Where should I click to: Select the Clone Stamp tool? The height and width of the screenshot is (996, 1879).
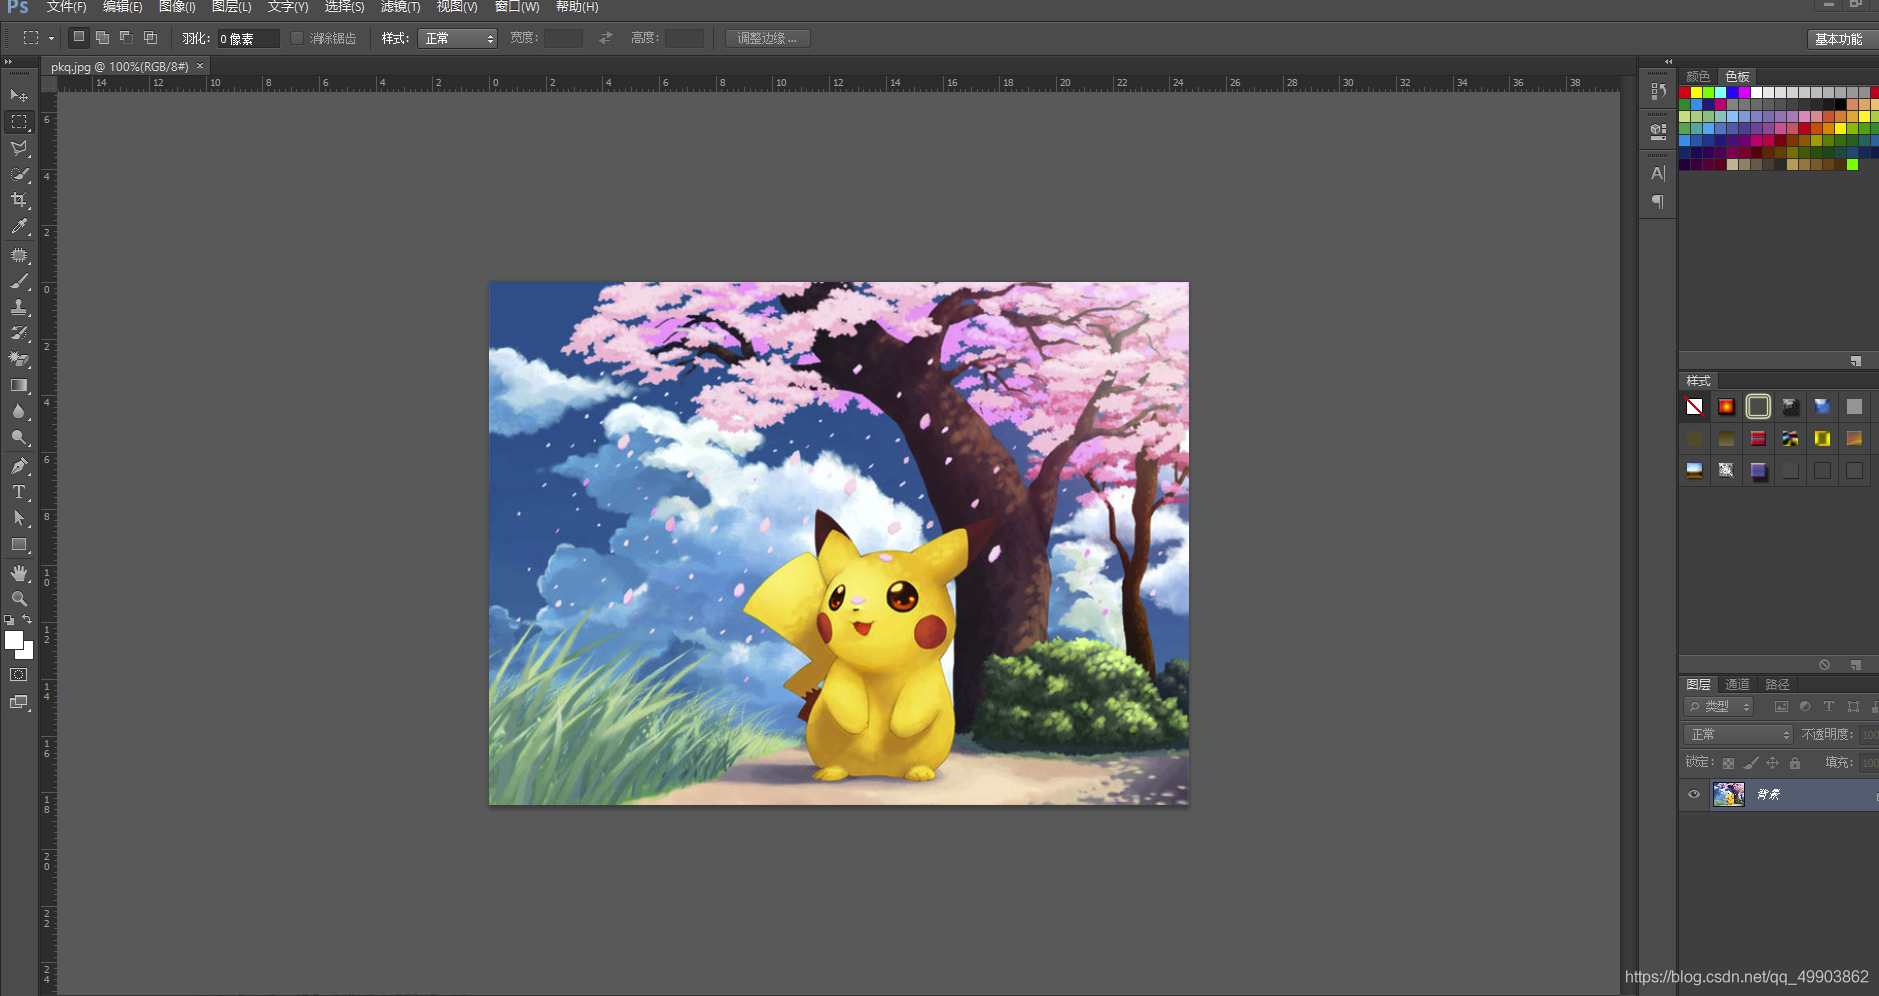coord(19,308)
